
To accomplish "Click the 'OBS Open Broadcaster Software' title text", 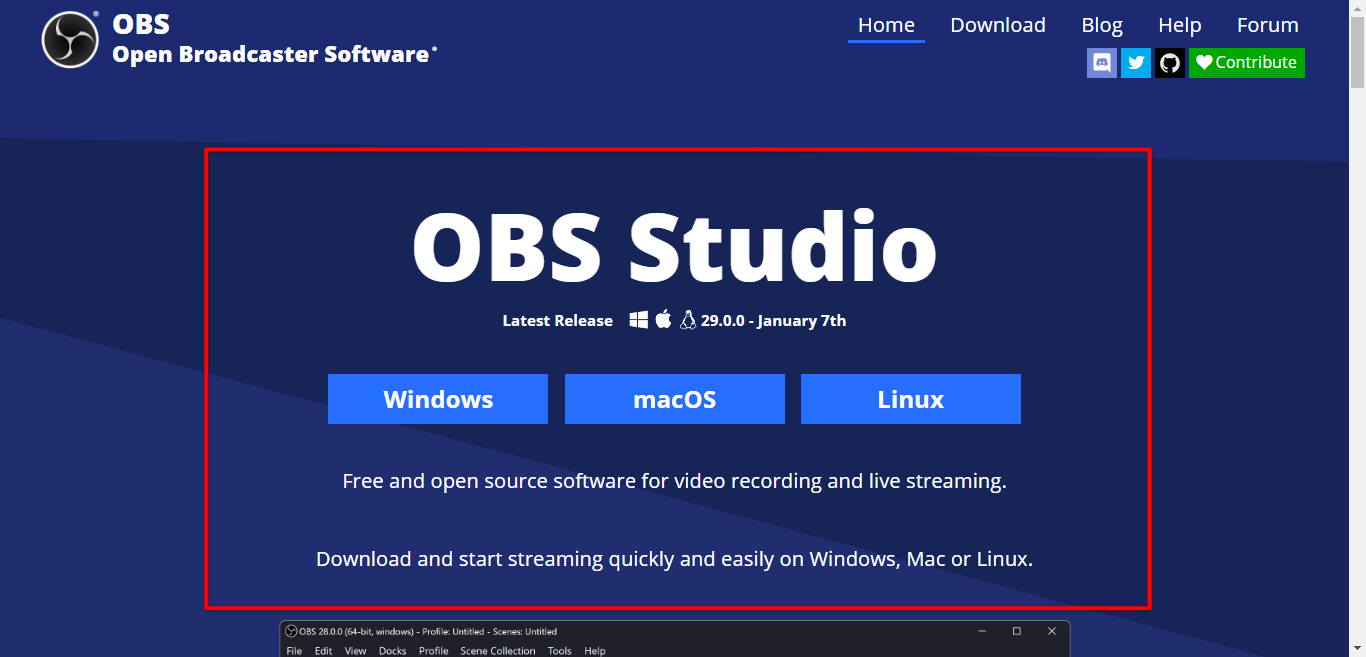I will 275,39.
